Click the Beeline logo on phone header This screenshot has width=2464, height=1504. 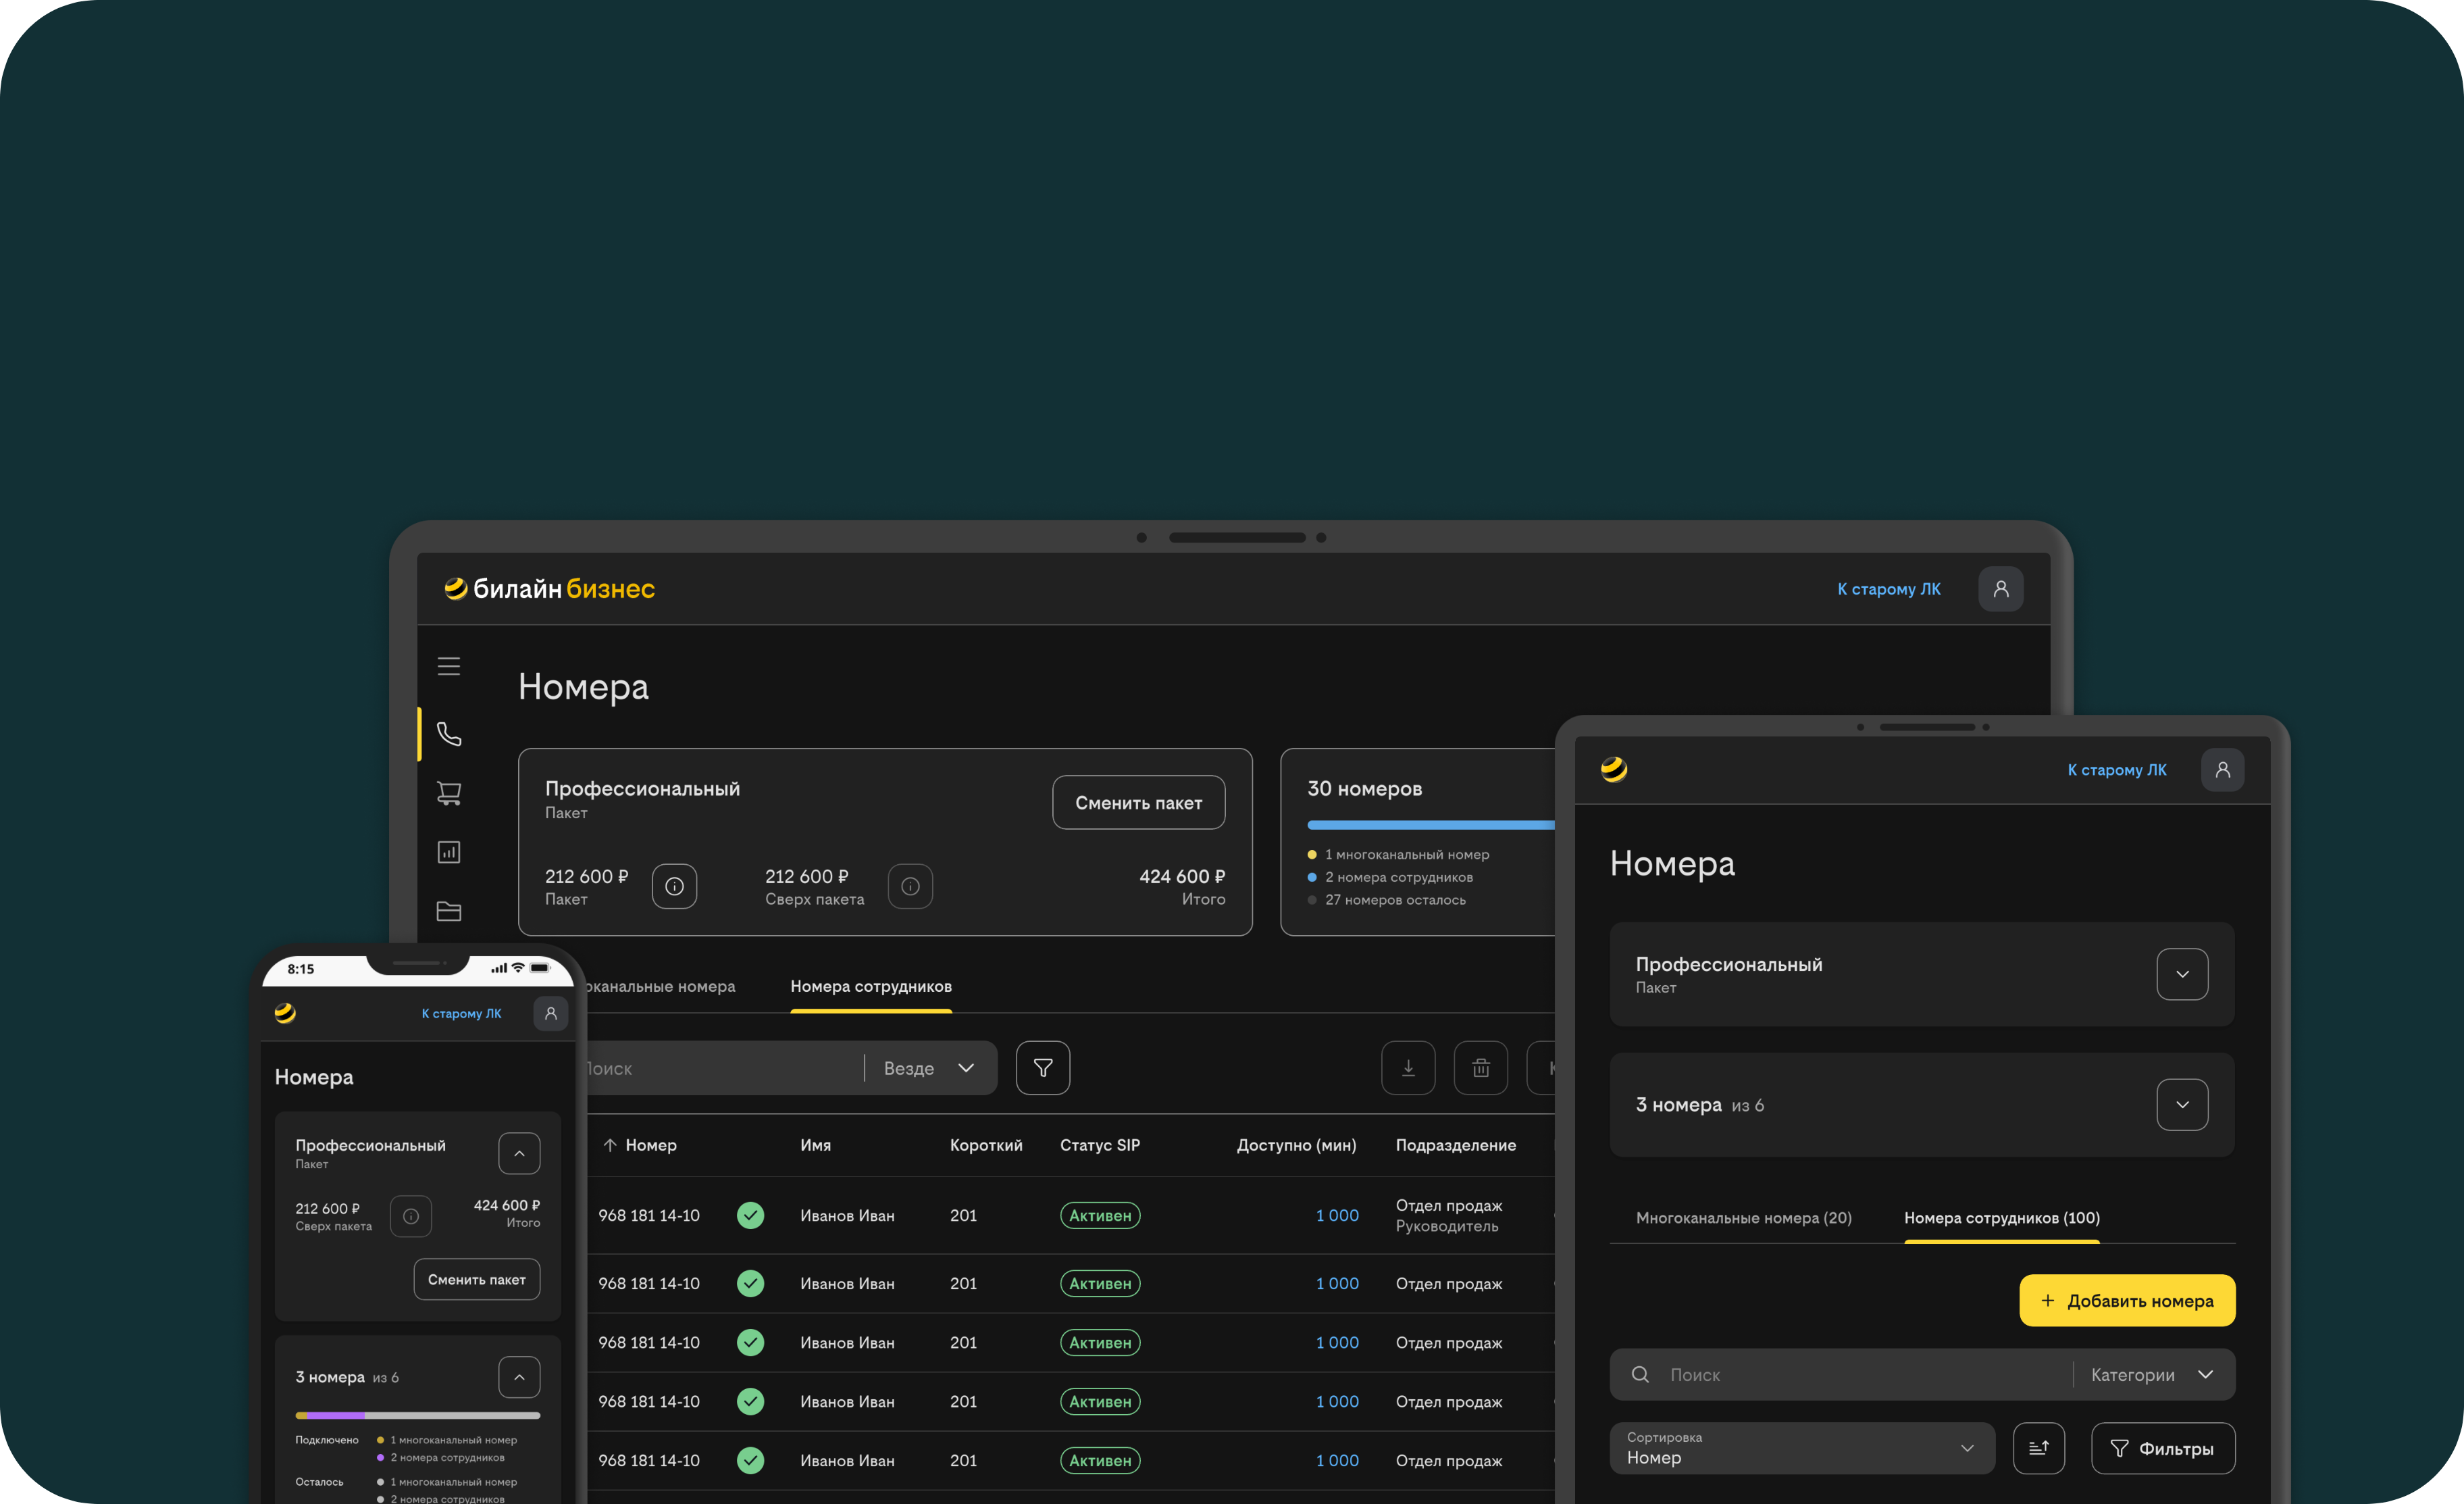pyautogui.click(x=285, y=1013)
